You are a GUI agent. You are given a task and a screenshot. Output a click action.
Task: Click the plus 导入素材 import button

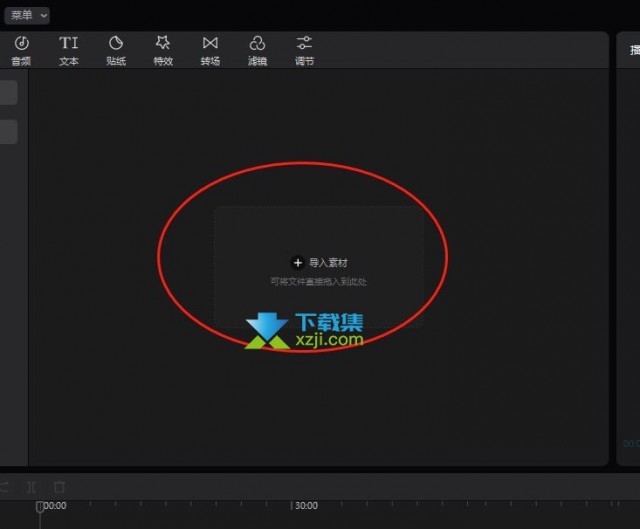tap(319, 263)
